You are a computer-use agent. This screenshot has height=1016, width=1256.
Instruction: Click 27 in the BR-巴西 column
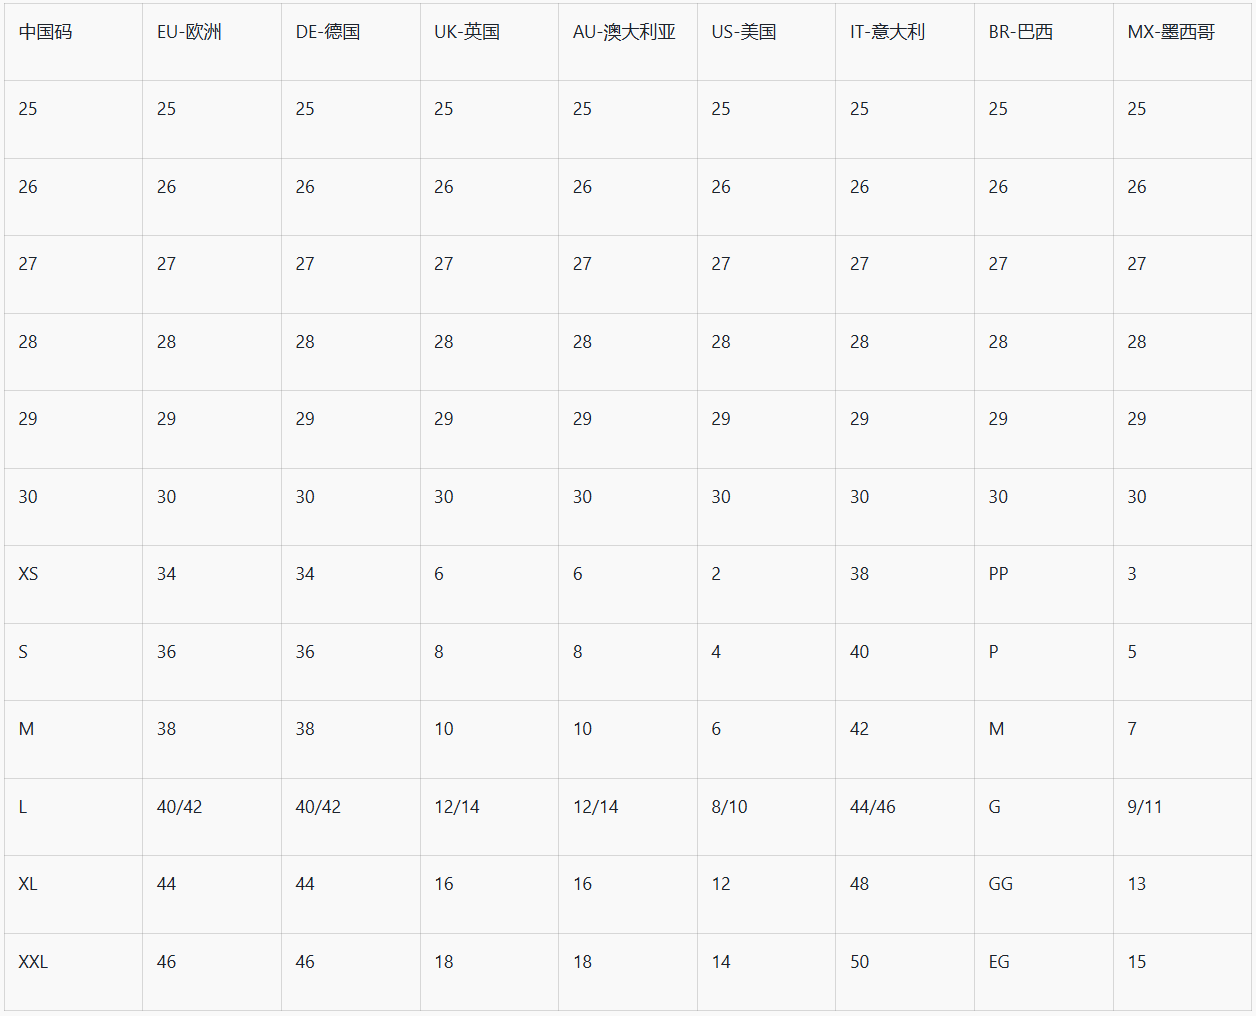click(998, 264)
